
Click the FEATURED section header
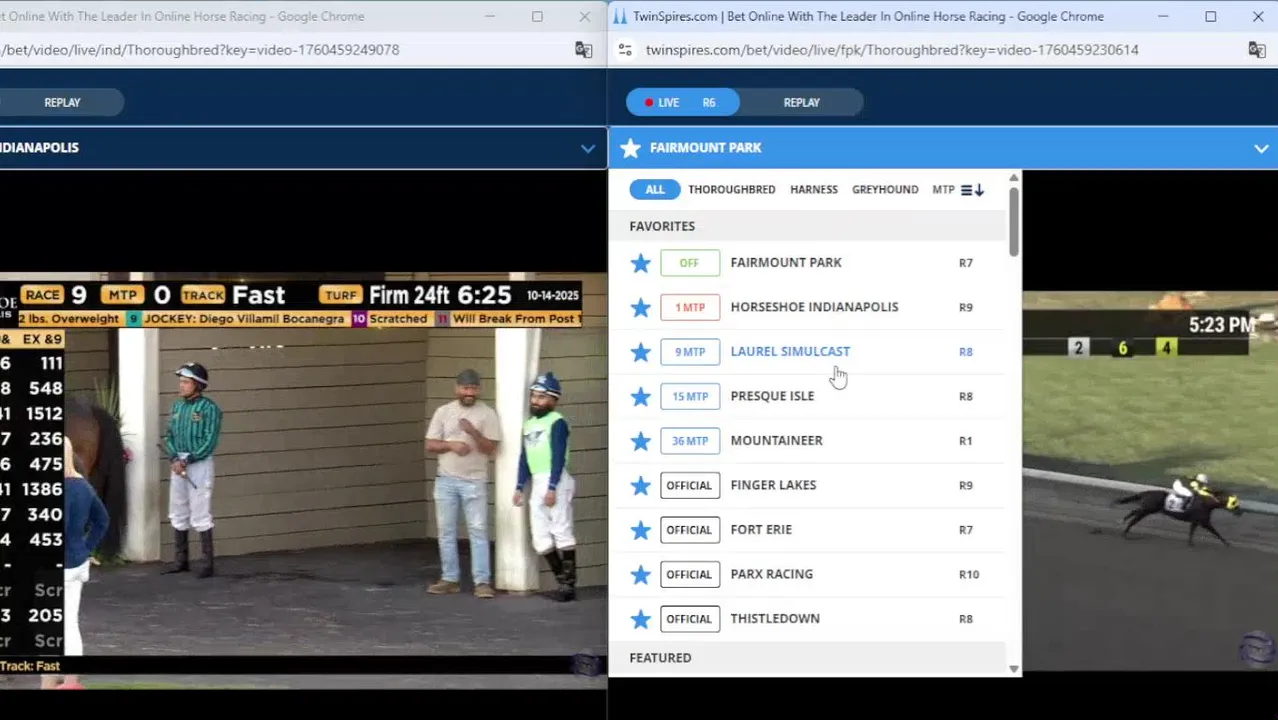660,658
